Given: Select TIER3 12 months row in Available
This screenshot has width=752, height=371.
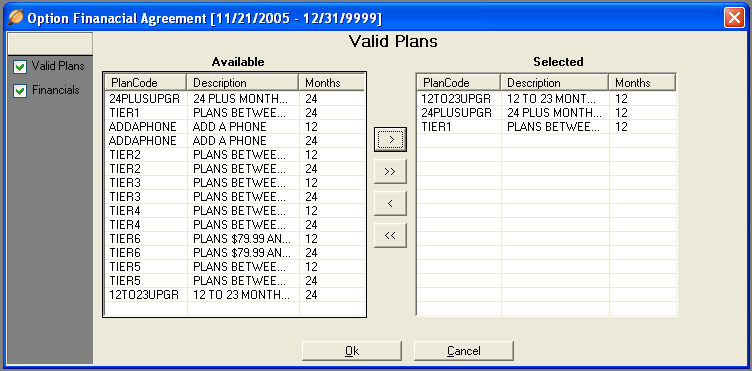Looking at the screenshot, I should click(x=235, y=183).
